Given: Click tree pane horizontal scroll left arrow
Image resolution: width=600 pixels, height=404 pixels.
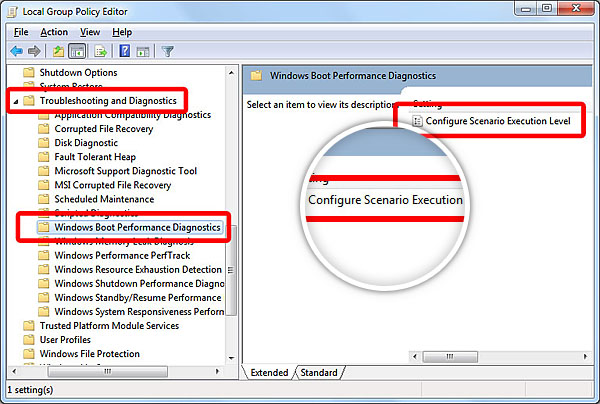Looking at the screenshot, I should [14, 371].
